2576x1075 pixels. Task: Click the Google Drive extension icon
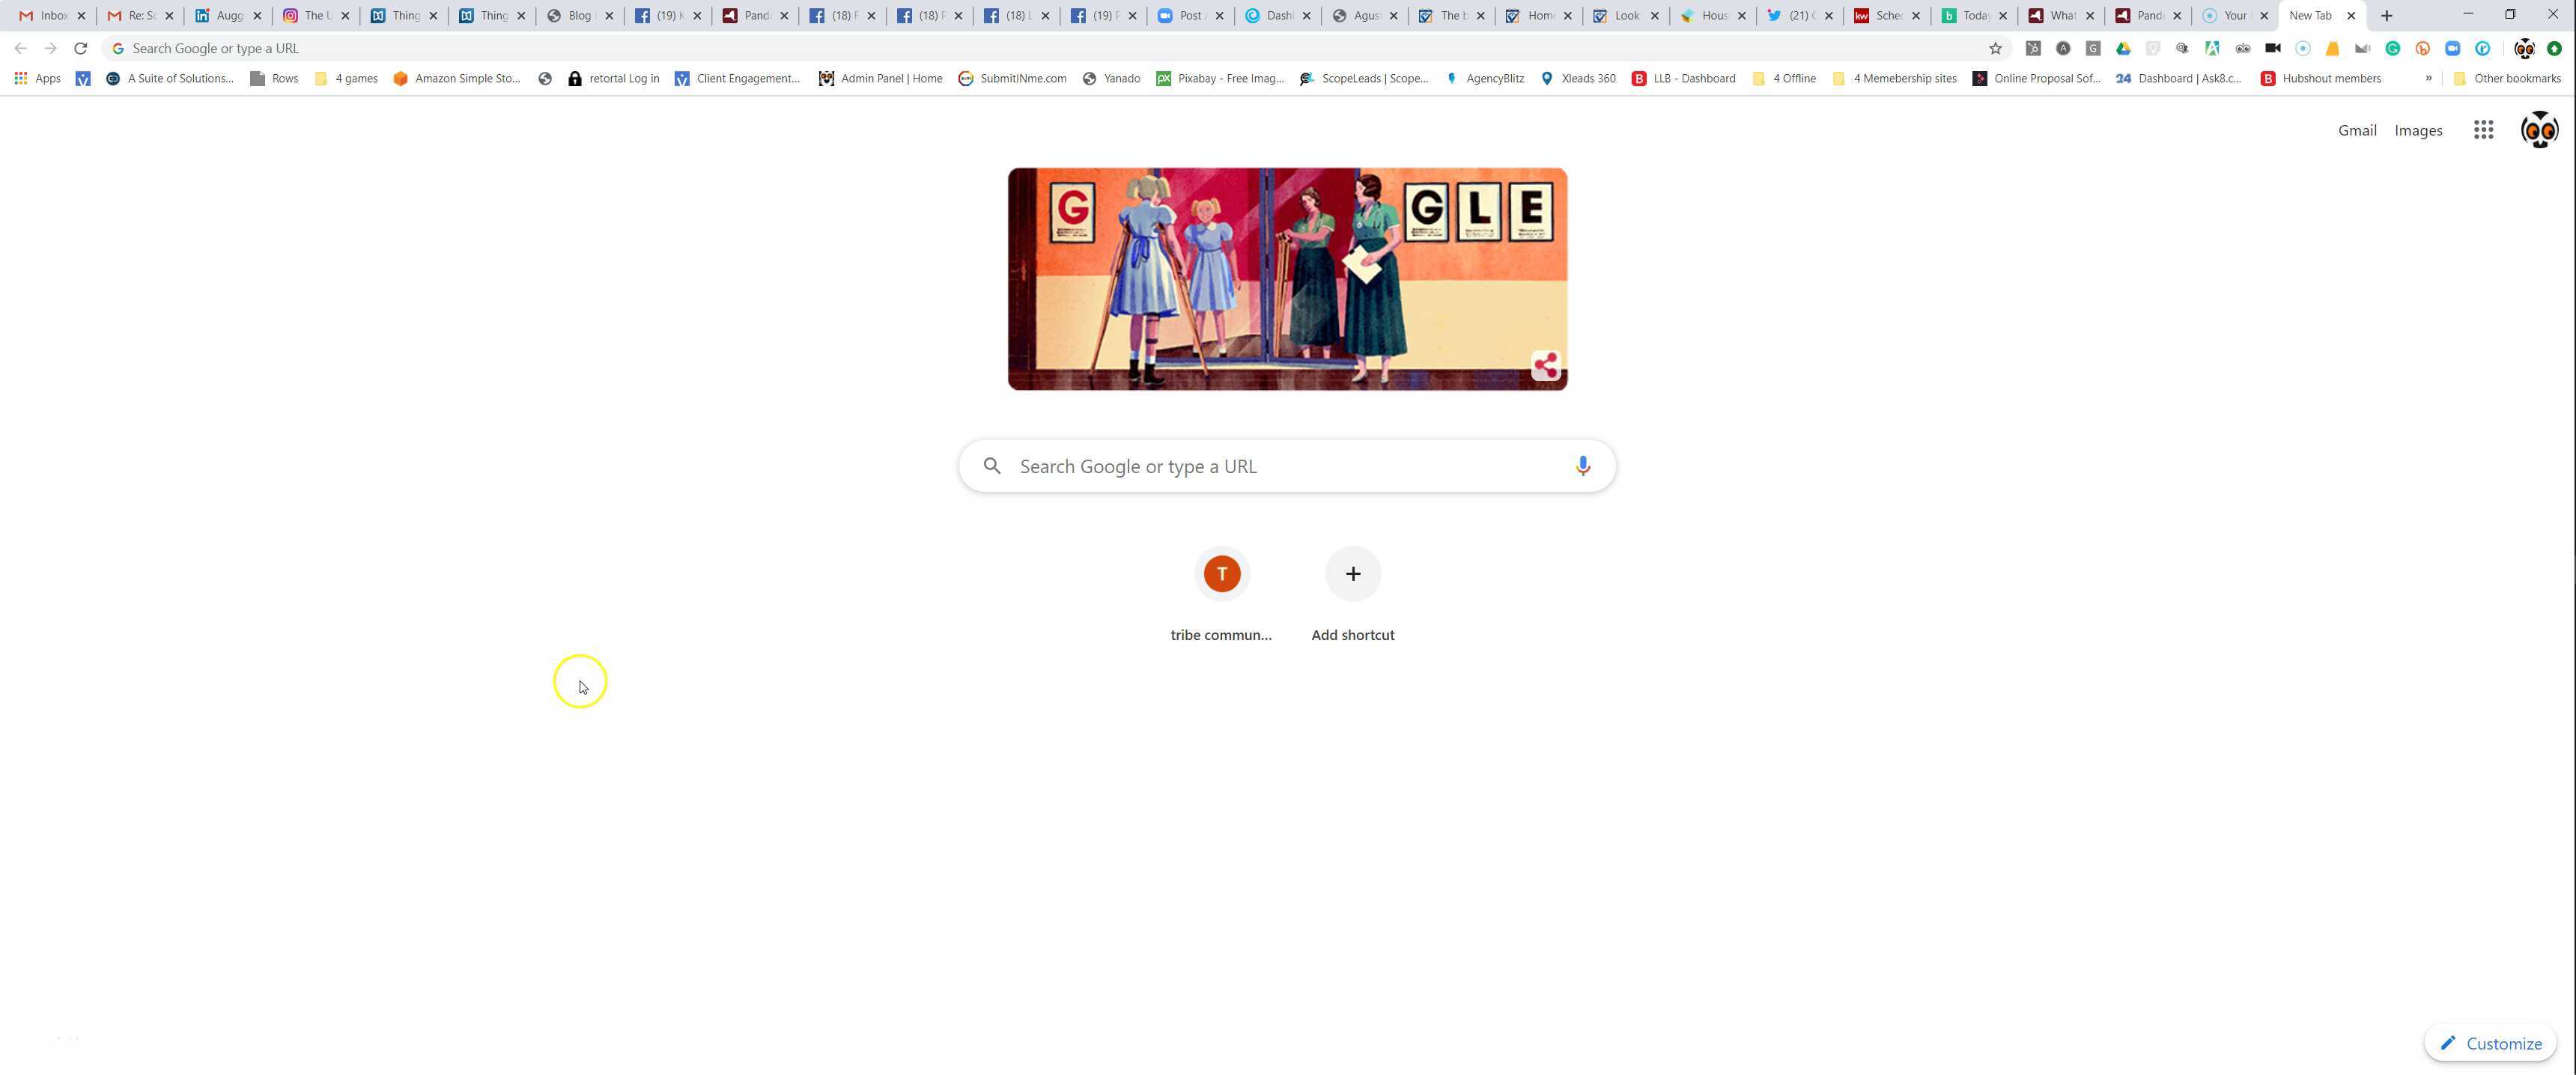click(x=2123, y=48)
